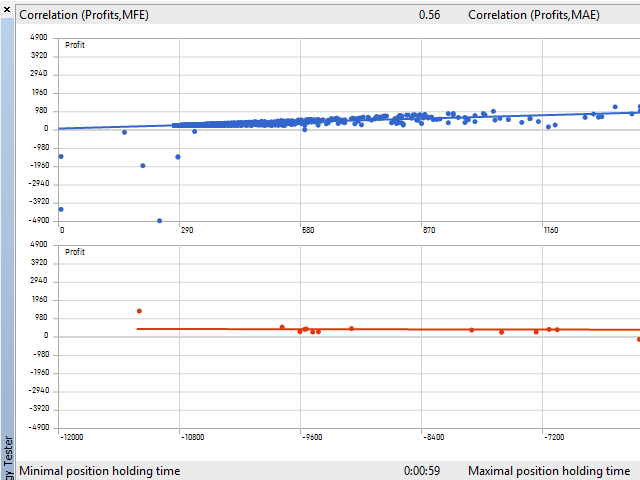Click the x-axis label -8400 in the MAE chart
The width and height of the screenshot is (640, 480).
[x=433, y=437]
